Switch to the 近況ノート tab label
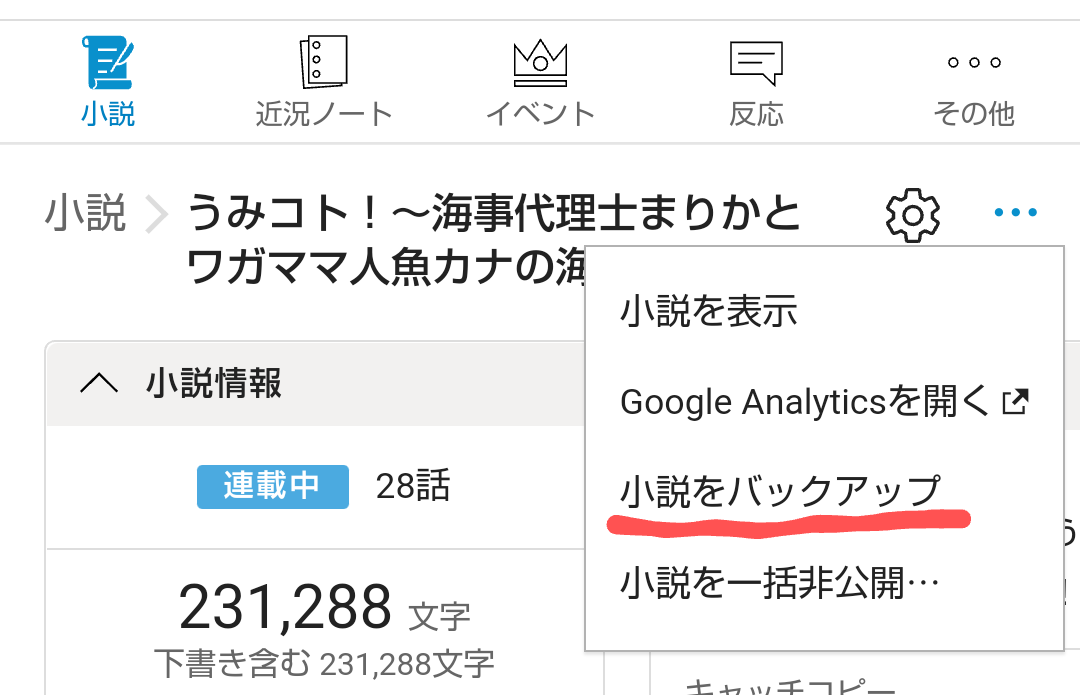The width and height of the screenshot is (1080, 695). (x=323, y=114)
